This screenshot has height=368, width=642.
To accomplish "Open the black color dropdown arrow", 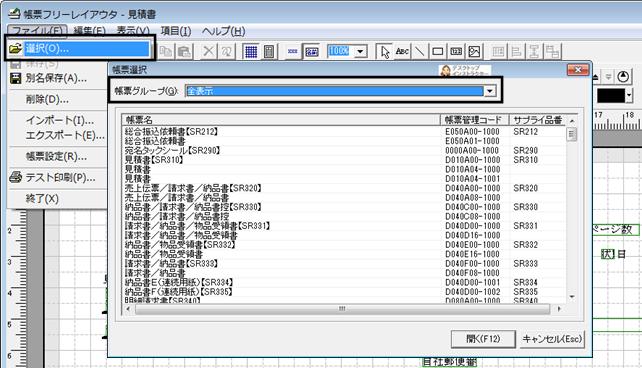I will click(x=629, y=96).
